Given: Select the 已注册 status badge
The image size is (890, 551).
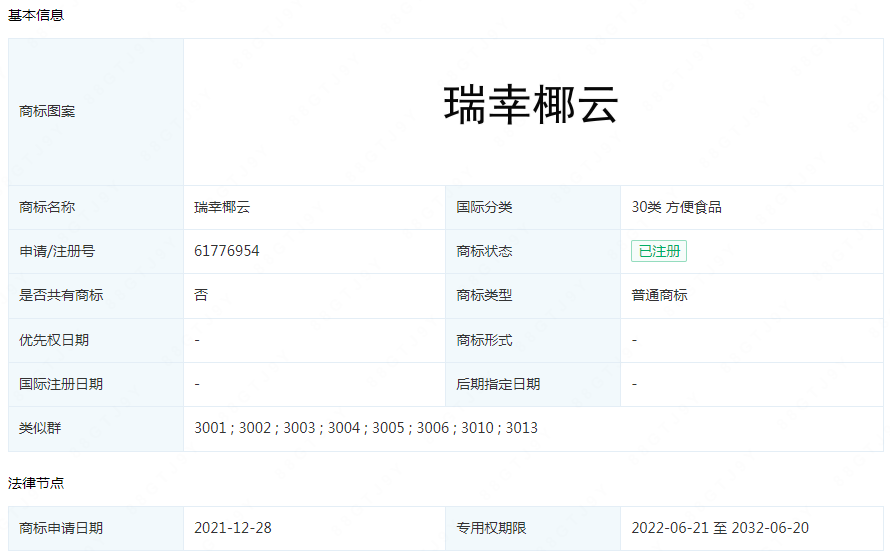Looking at the screenshot, I should pos(658,251).
